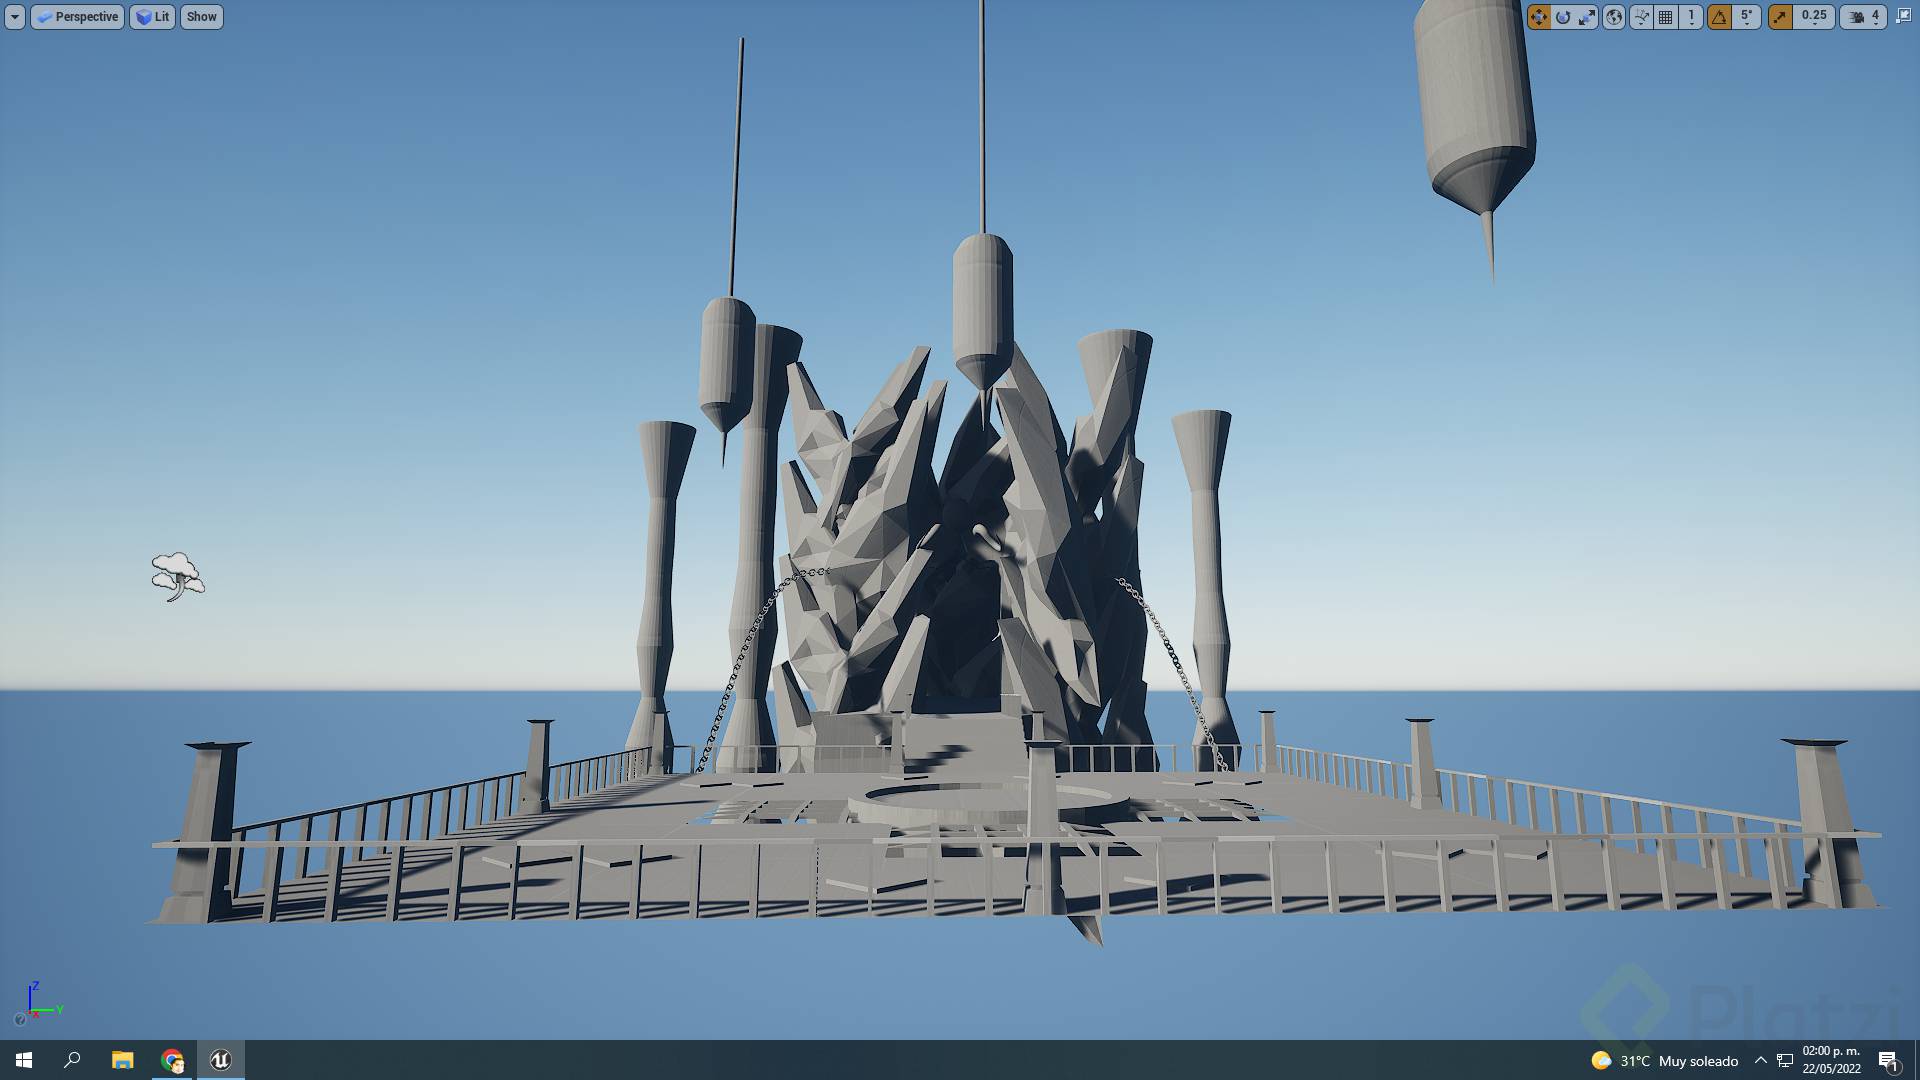Toggle rotation snapping on or off

1719,17
